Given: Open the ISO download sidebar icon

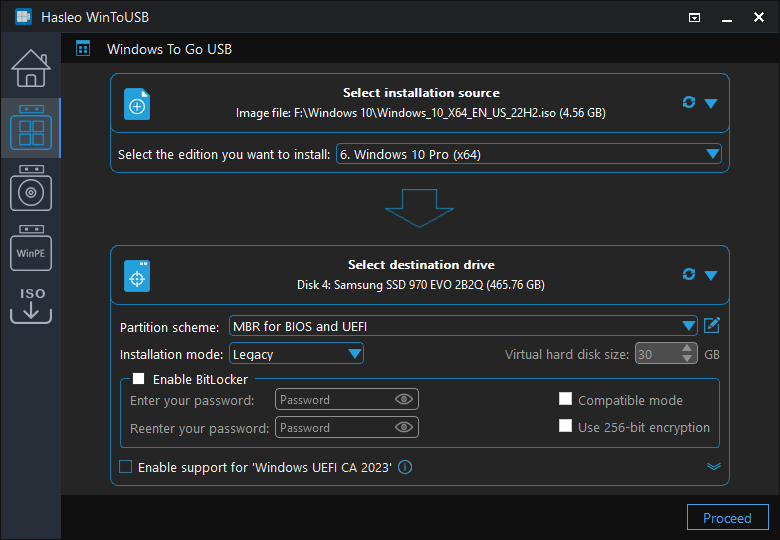Looking at the screenshot, I should 31,305.
